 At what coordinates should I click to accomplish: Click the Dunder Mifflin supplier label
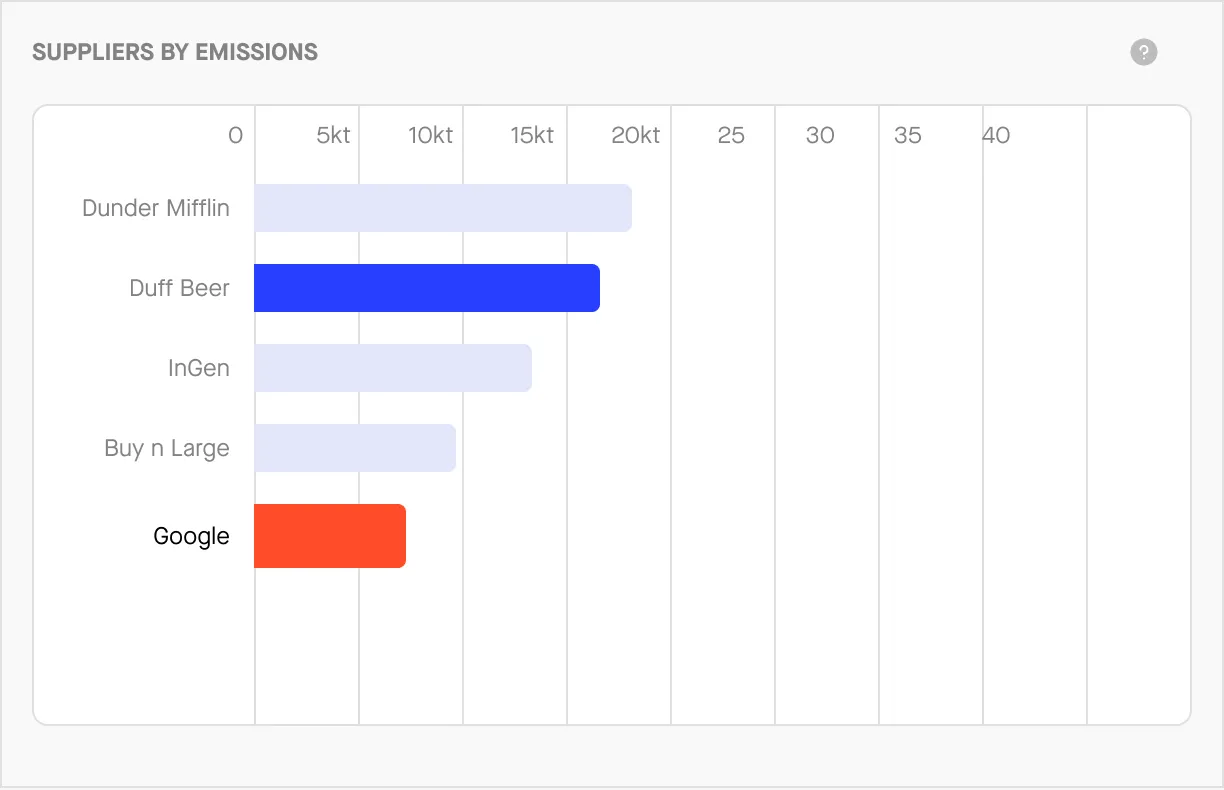point(156,208)
